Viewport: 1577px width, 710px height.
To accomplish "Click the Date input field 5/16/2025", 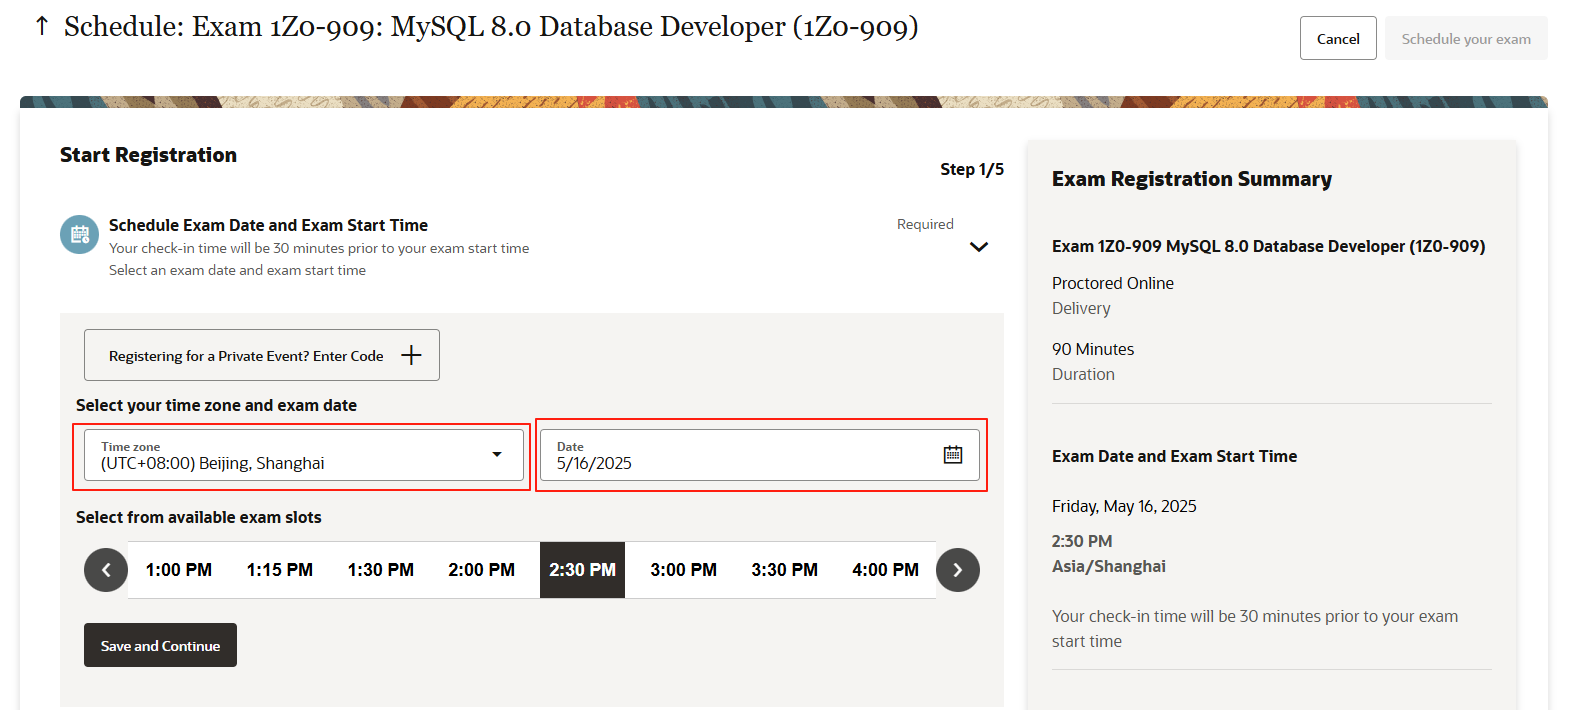I will pyautogui.click(x=760, y=455).
